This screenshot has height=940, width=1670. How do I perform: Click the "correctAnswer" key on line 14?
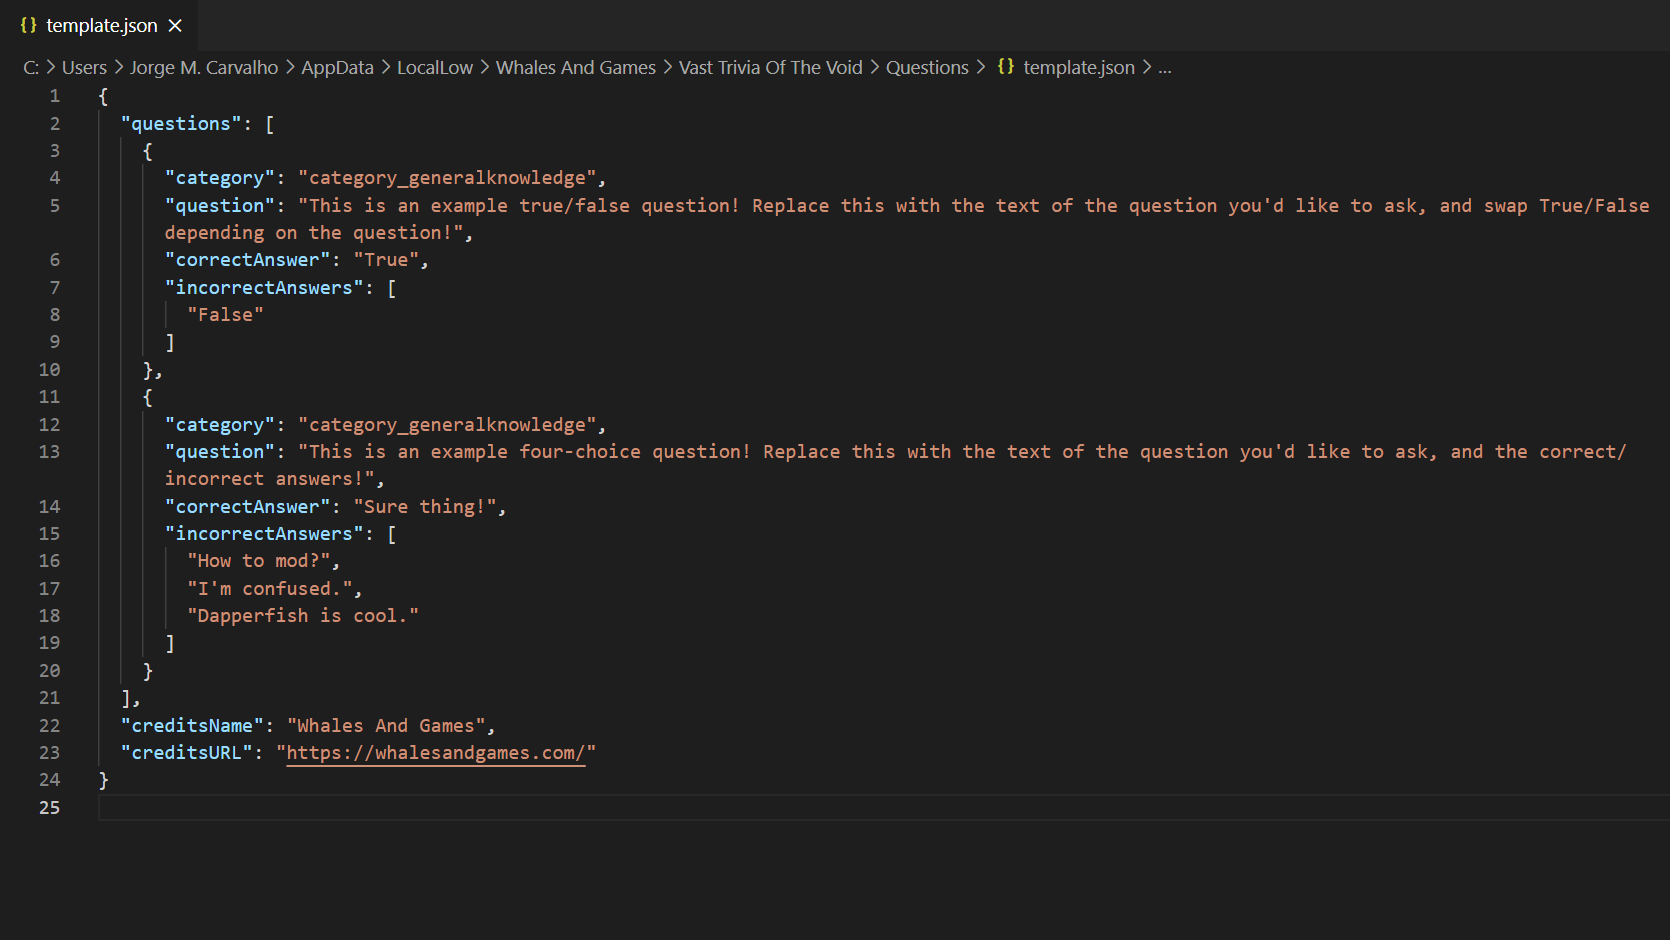248,507
